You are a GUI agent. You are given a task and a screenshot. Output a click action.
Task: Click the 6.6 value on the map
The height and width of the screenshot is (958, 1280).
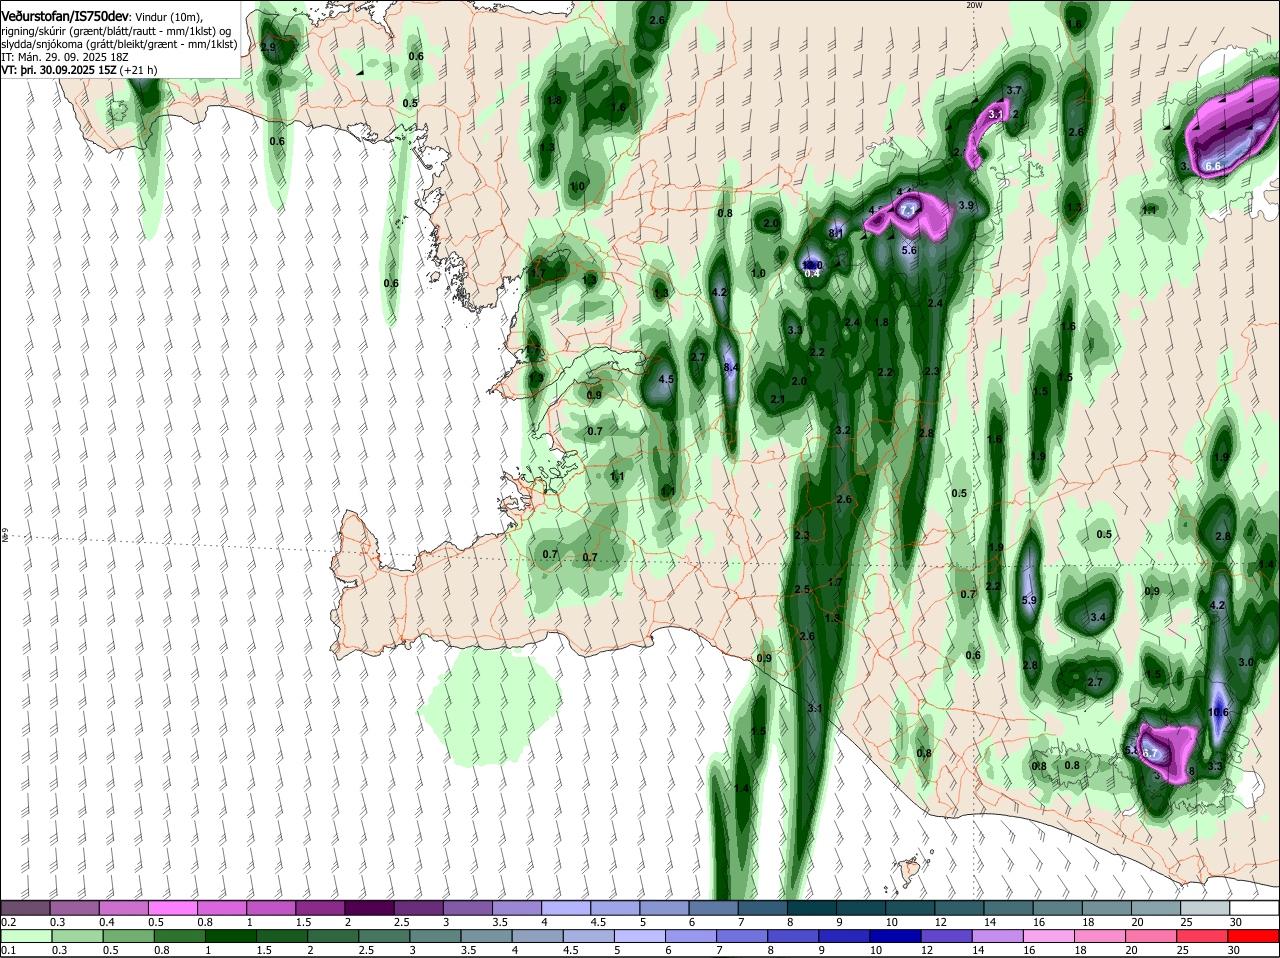1214,166
